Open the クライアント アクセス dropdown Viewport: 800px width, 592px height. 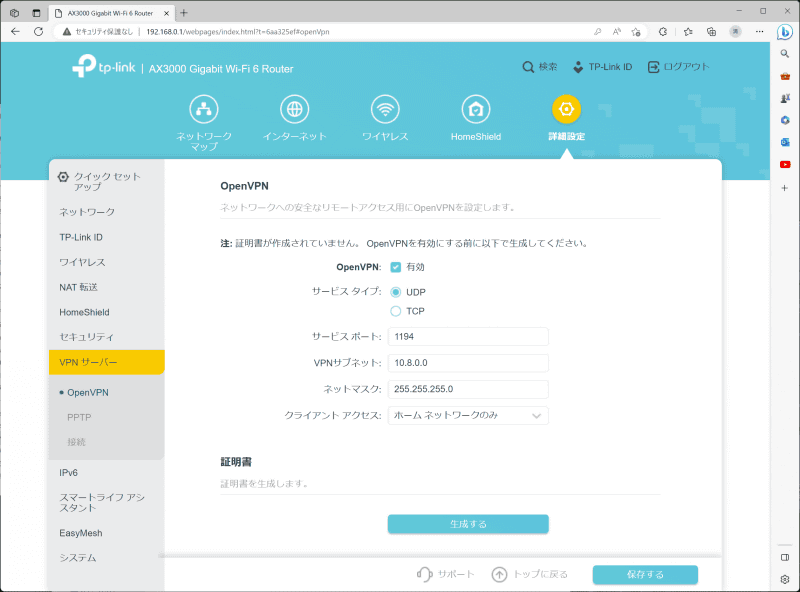tap(467, 415)
